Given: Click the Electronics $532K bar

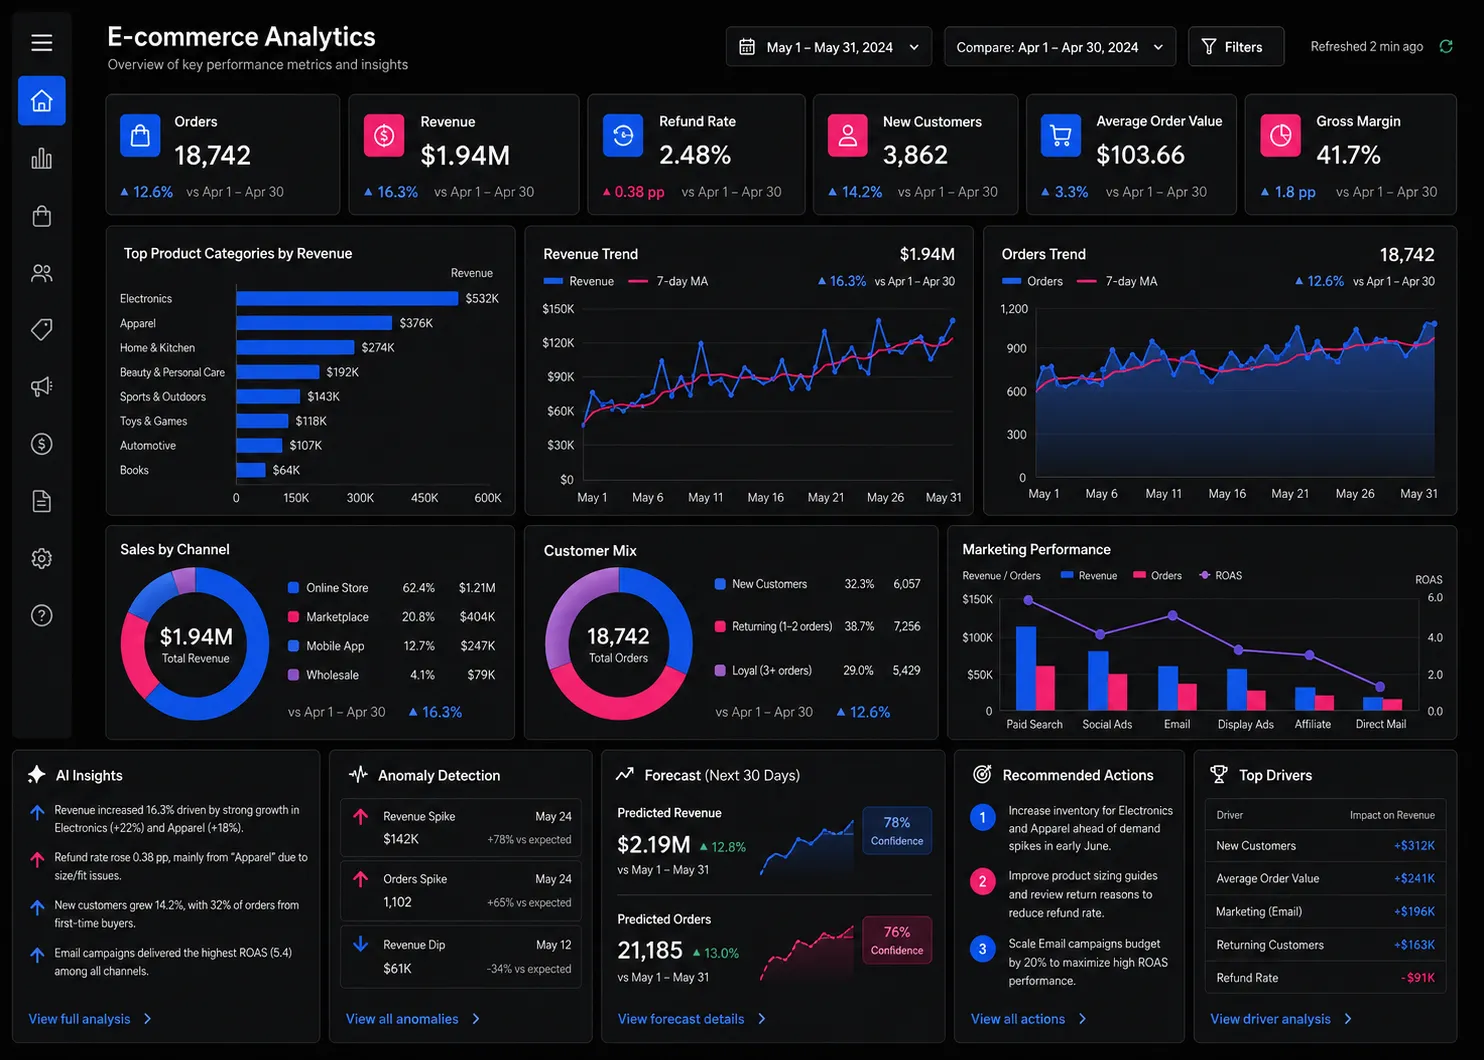Looking at the screenshot, I should point(347,298).
